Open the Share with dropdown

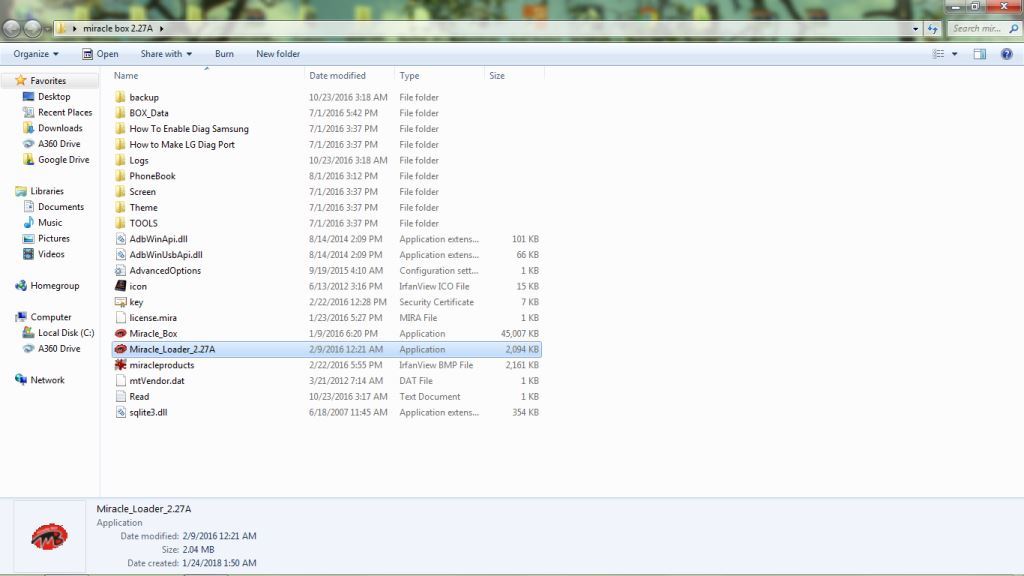[166, 54]
